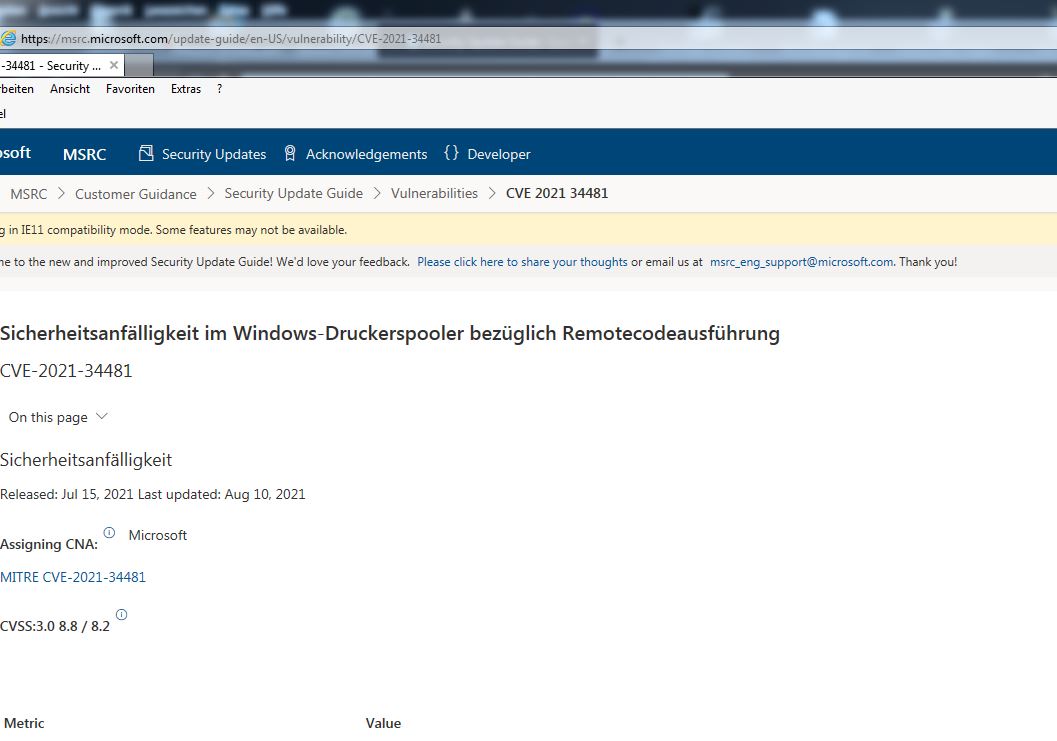Click inside the browser address bar
This screenshot has height=741, width=1057.
300,38
